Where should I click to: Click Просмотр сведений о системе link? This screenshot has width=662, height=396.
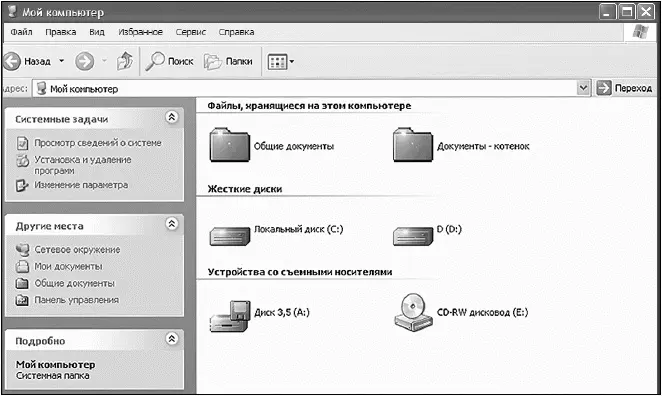[98, 143]
